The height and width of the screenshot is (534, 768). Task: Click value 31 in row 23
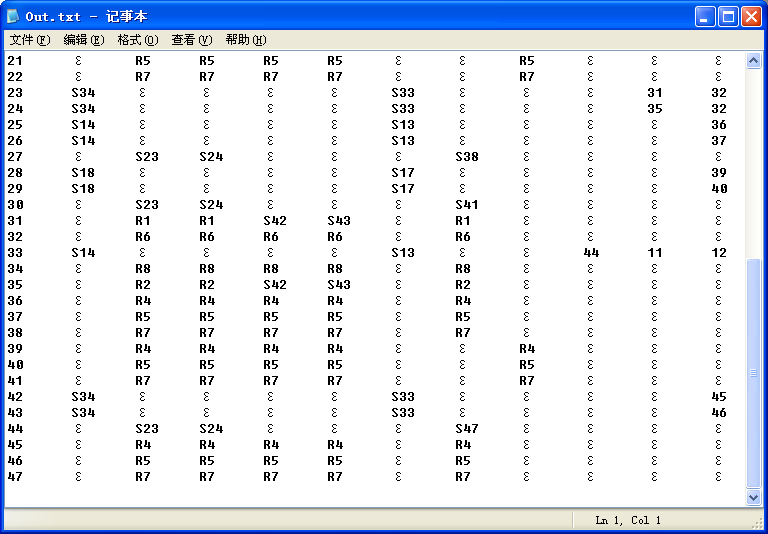tap(655, 93)
